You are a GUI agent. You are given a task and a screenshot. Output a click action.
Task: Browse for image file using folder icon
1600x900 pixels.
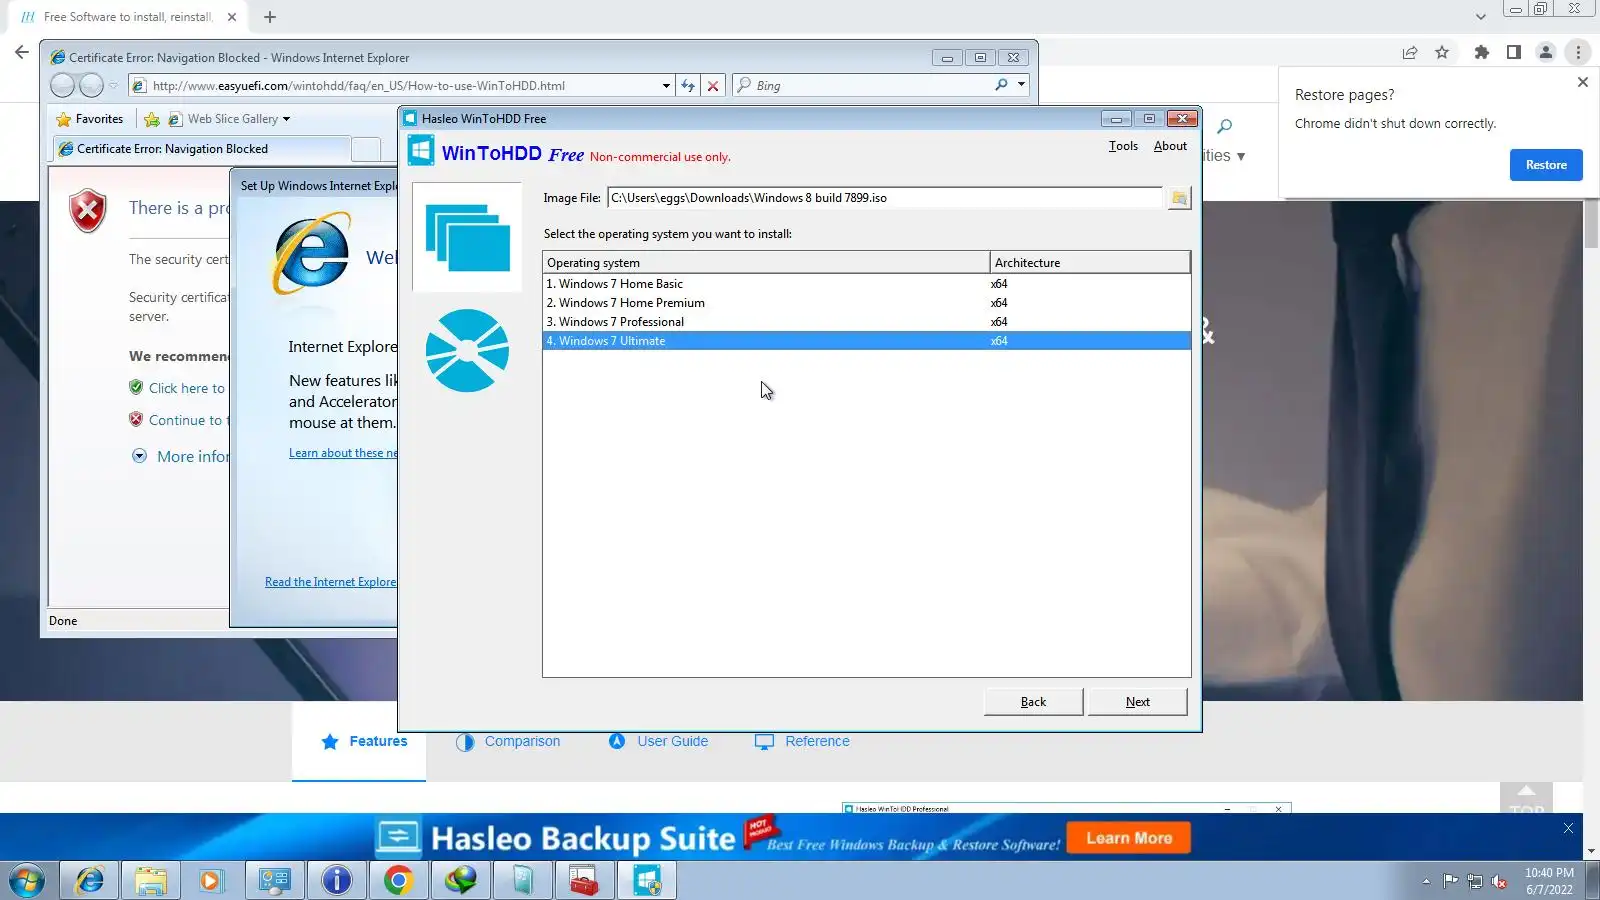tap(1179, 198)
